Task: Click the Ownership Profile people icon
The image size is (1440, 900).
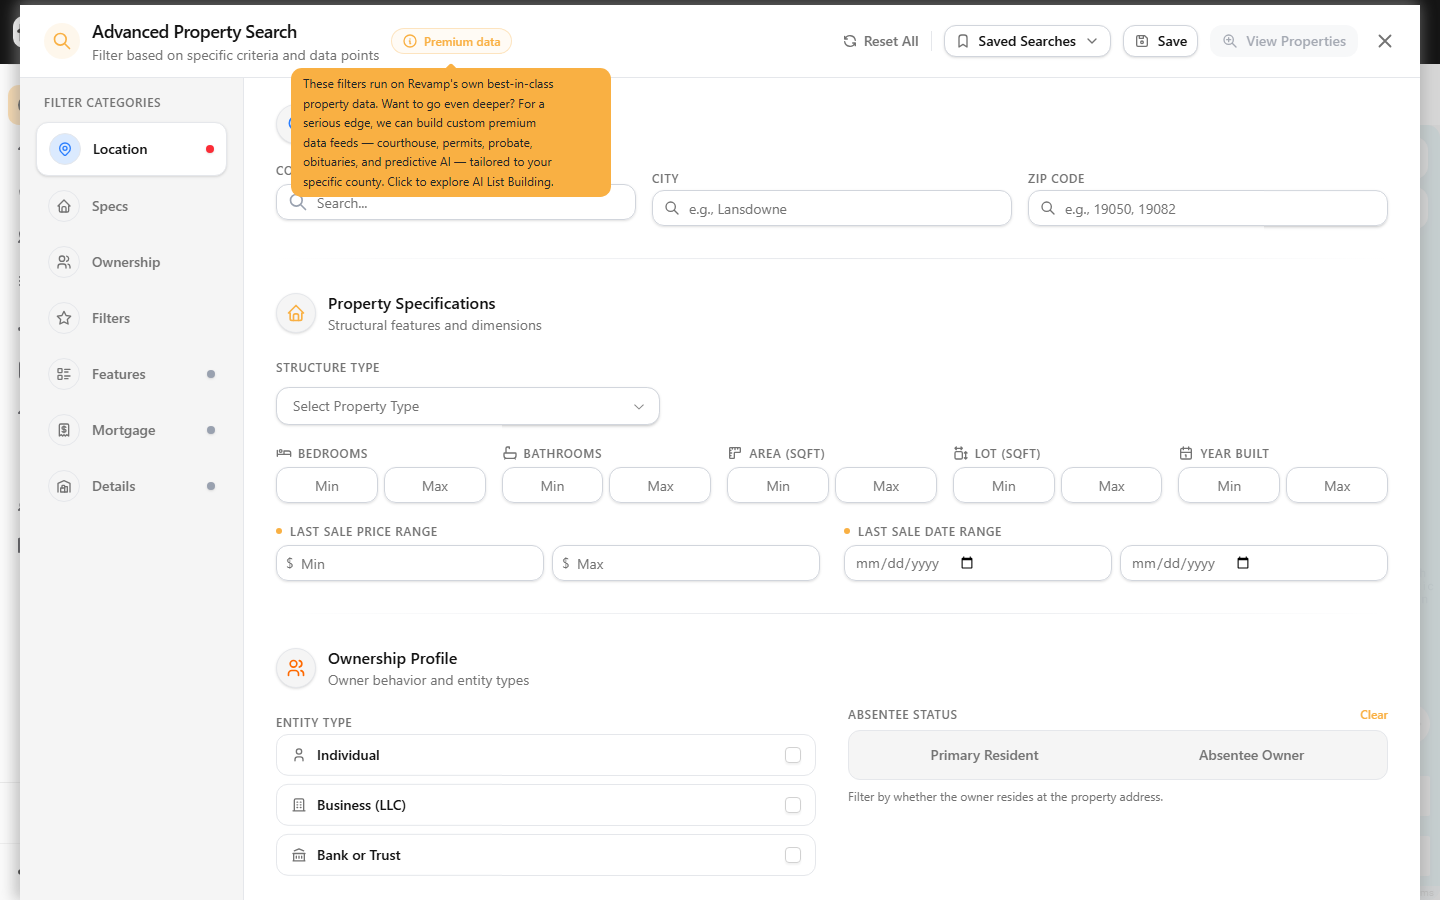Action: 296,669
